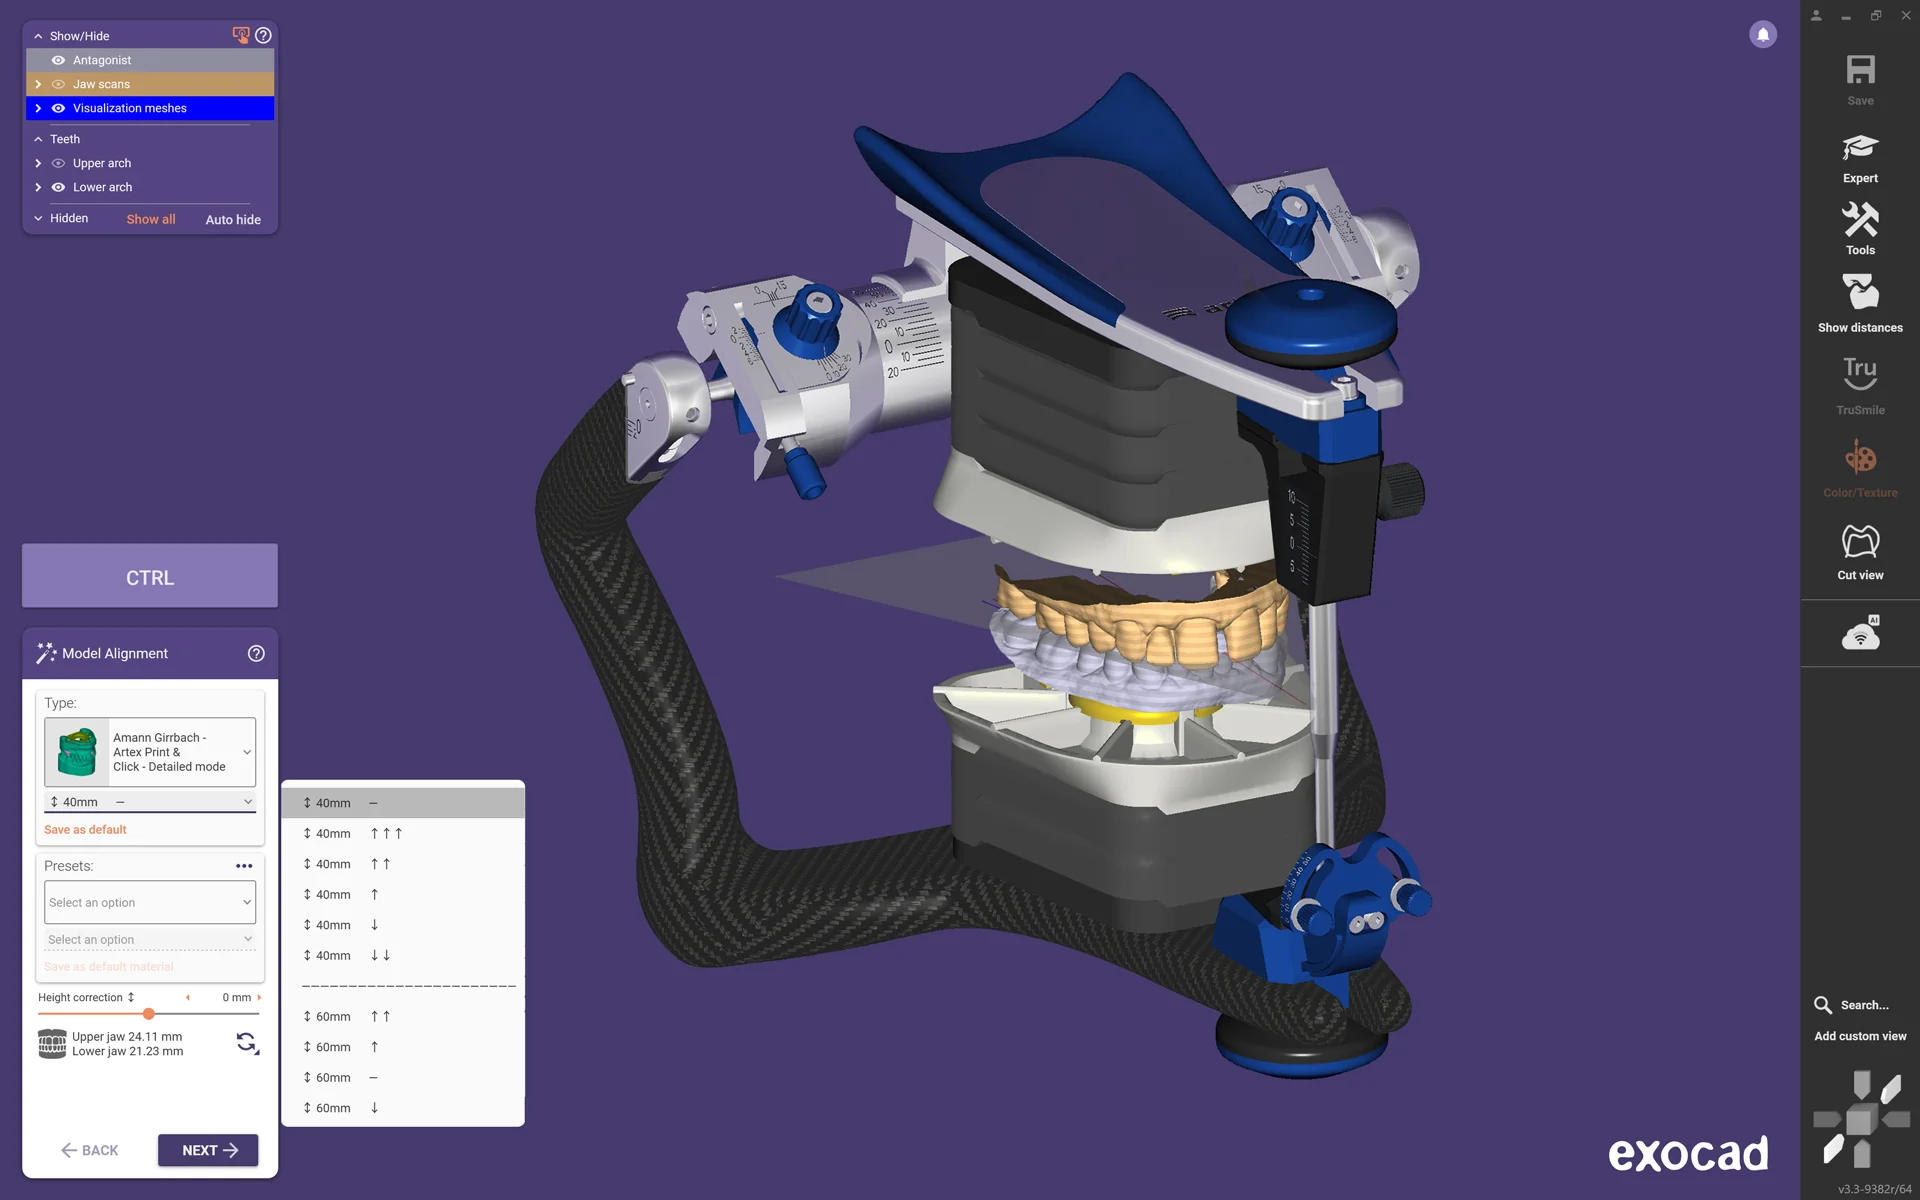The height and width of the screenshot is (1200, 1920).
Task: Collapse the Show/Hide panel
Action: 37,35
